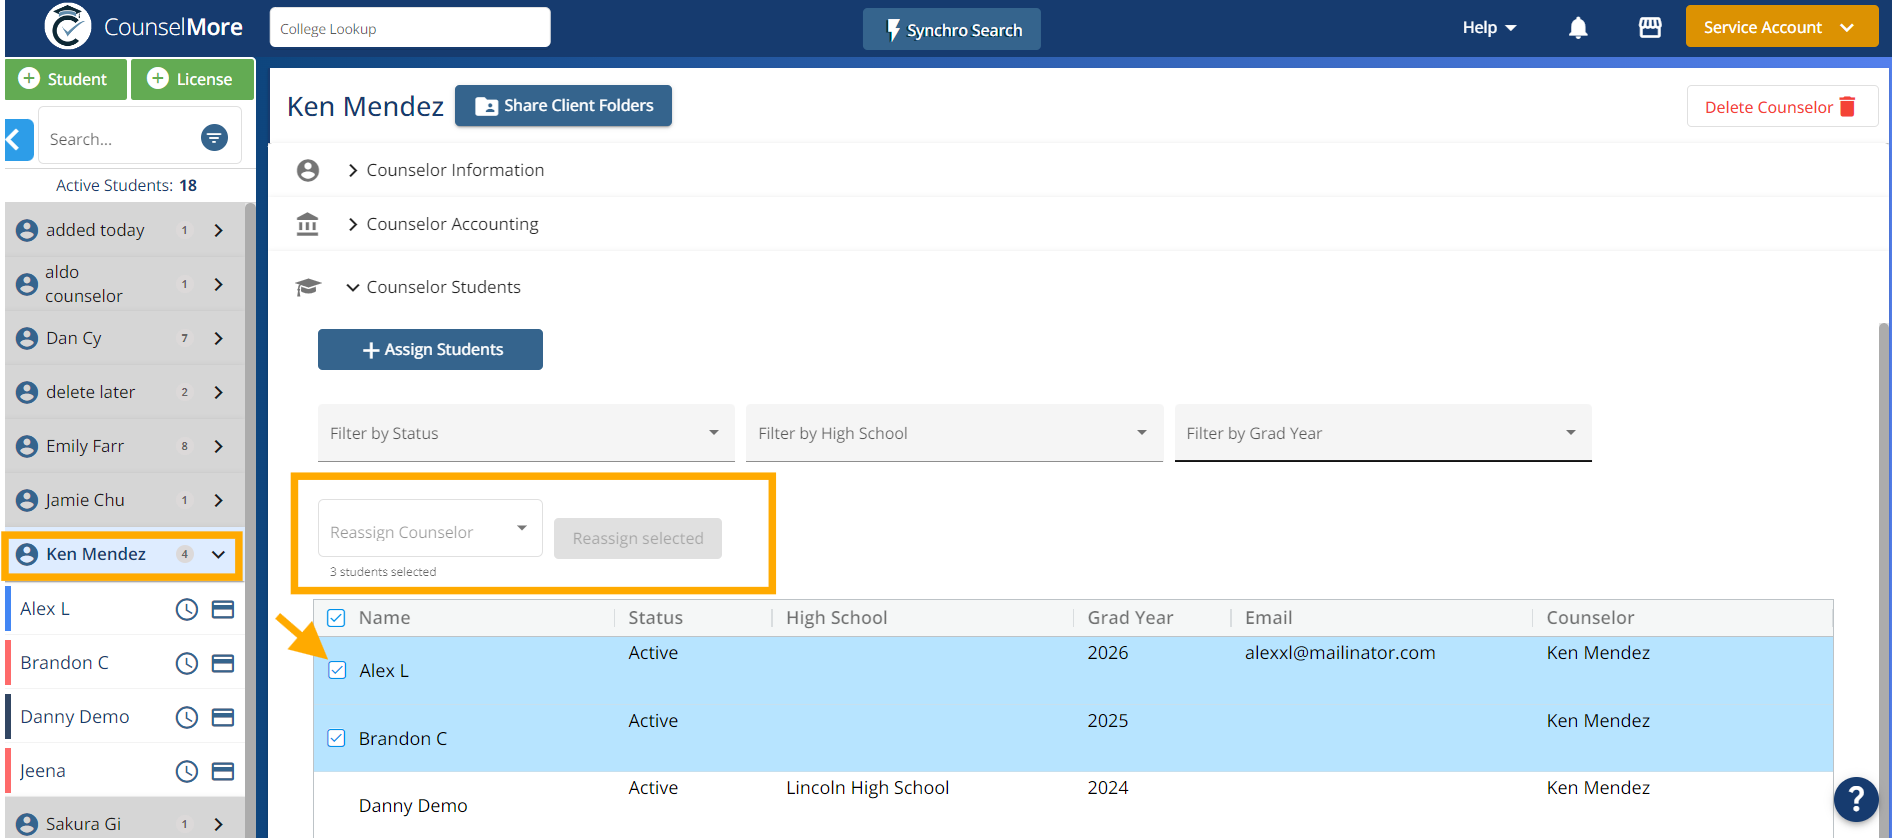The width and height of the screenshot is (1892, 838).
Task: Expand Sakura Gi student list
Action: pos(218,824)
